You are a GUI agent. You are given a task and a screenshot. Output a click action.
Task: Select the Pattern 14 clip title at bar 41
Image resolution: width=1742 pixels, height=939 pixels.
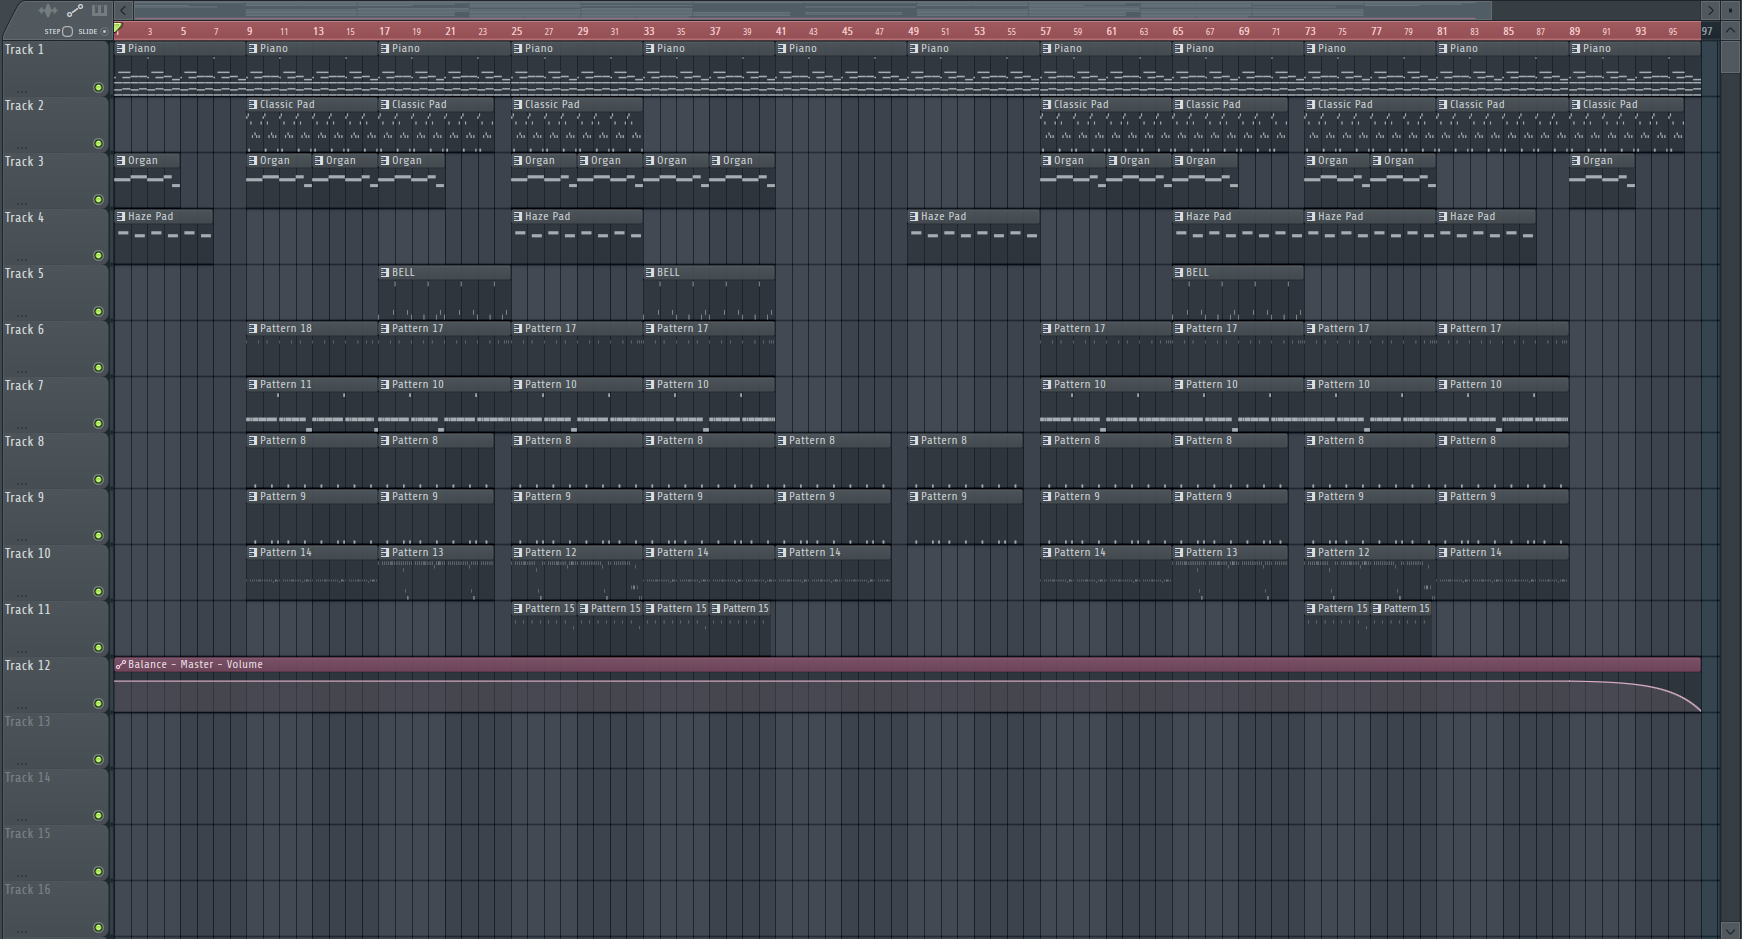(814, 552)
